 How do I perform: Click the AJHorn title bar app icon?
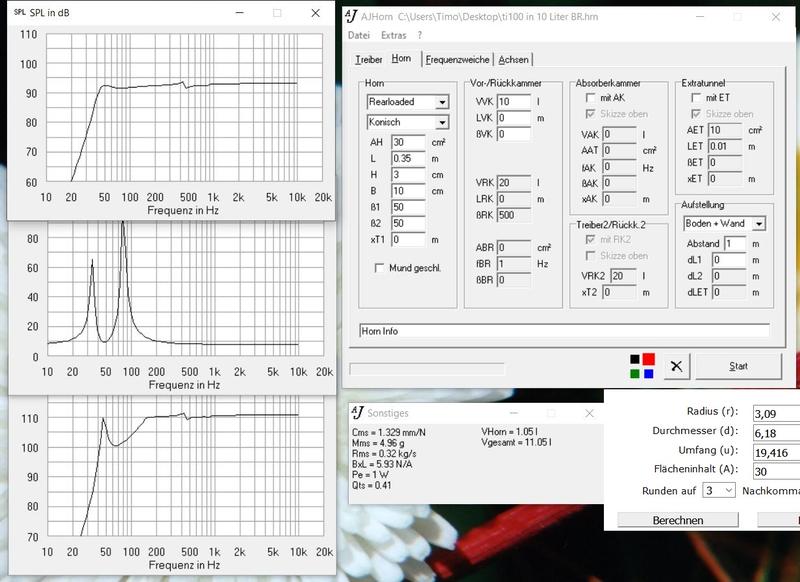pos(350,17)
